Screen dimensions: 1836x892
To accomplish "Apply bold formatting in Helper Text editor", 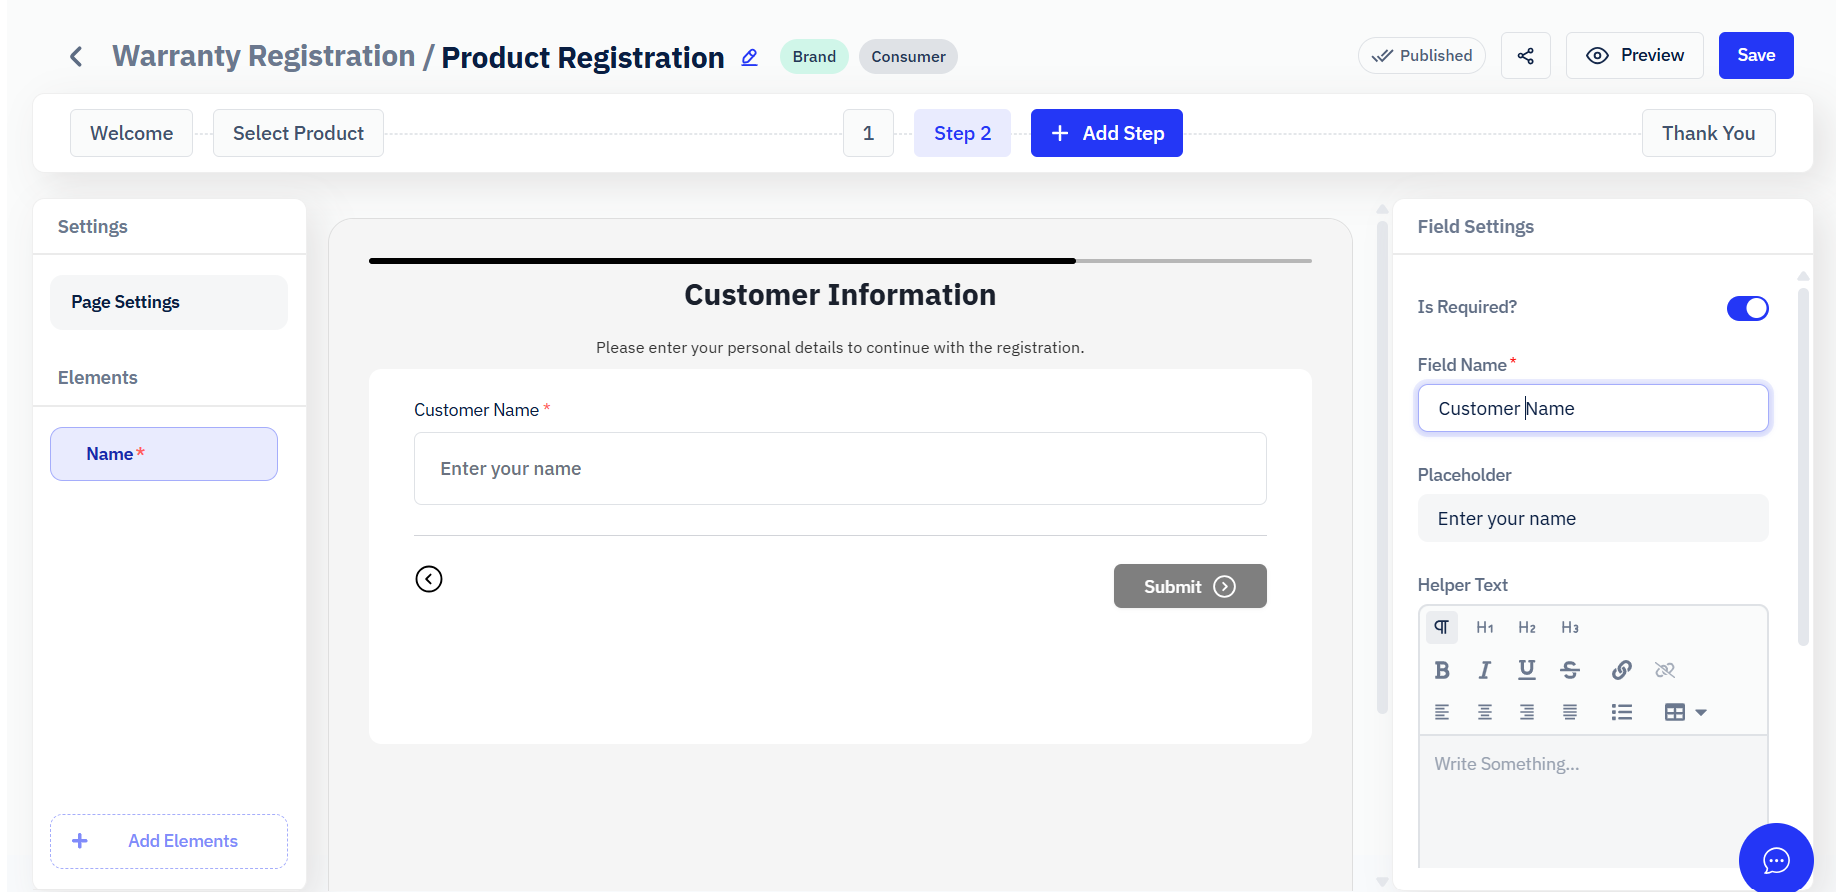I will click(1441, 670).
